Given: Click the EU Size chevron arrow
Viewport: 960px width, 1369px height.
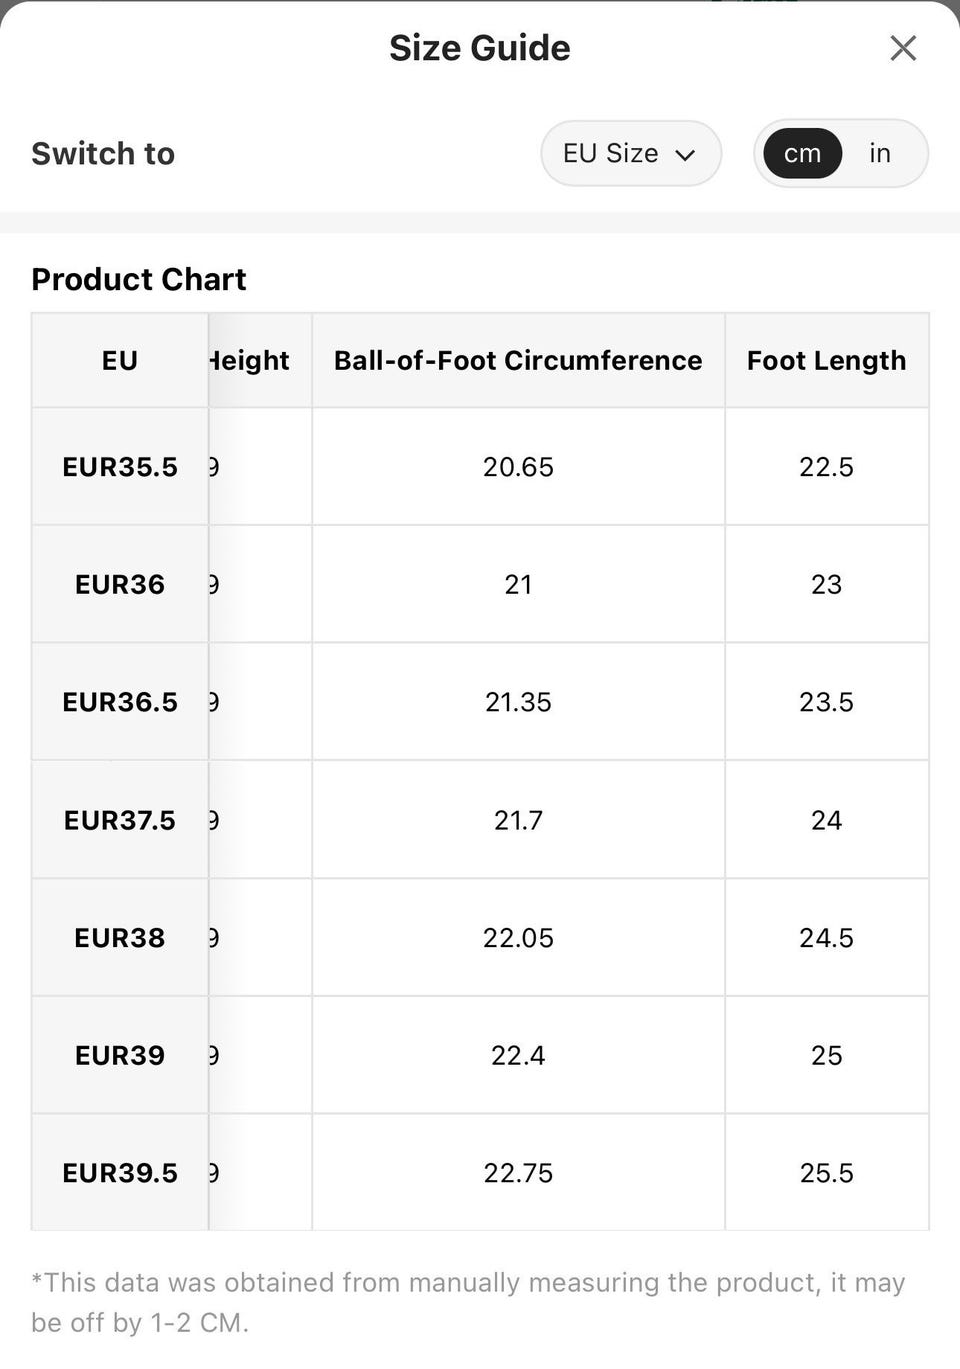Looking at the screenshot, I should pyautogui.click(x=686, y=155).
